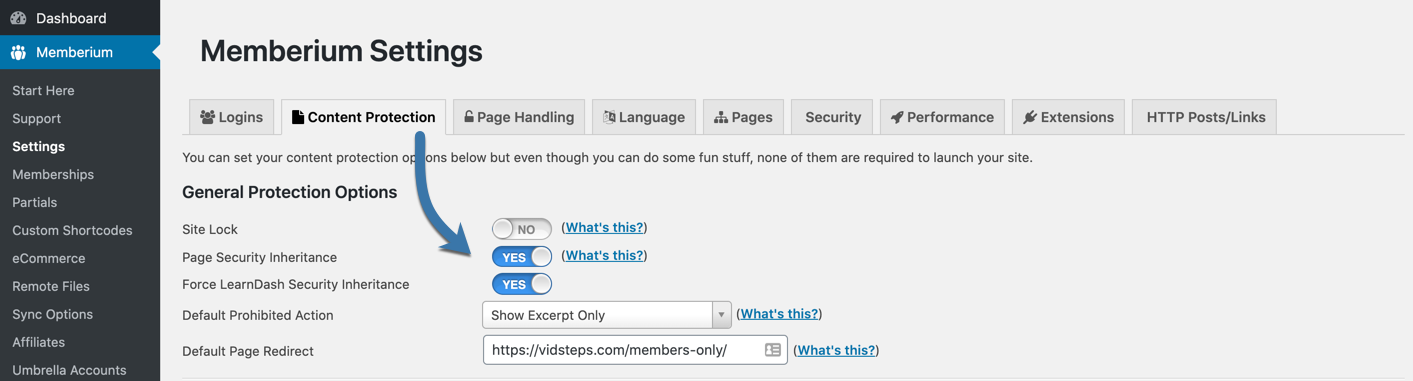Click the Dashboard gauge icon

tap(18, 18)
